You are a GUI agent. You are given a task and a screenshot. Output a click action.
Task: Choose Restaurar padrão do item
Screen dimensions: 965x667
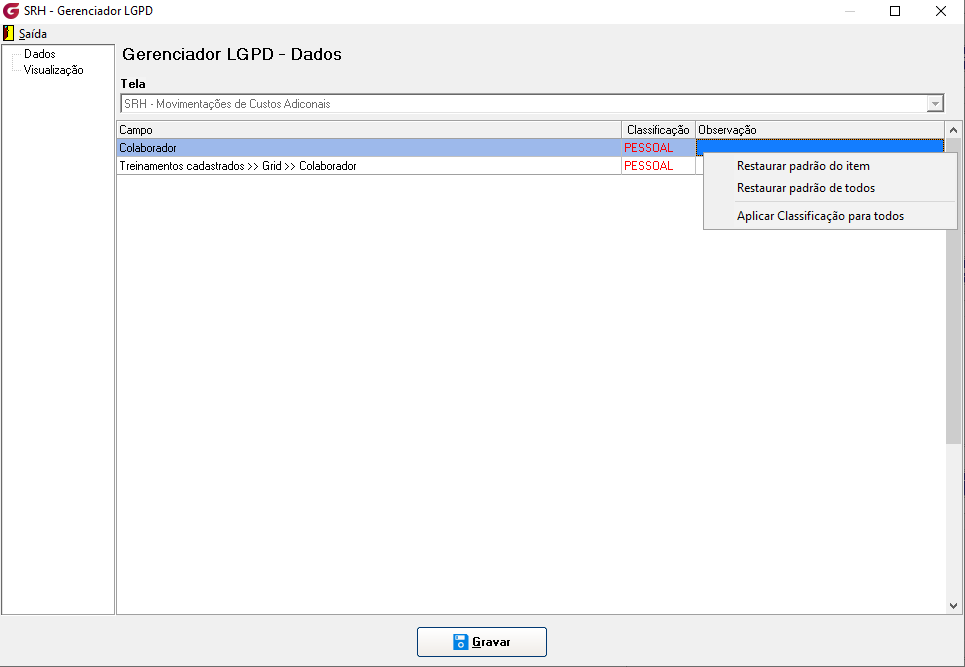803,166
